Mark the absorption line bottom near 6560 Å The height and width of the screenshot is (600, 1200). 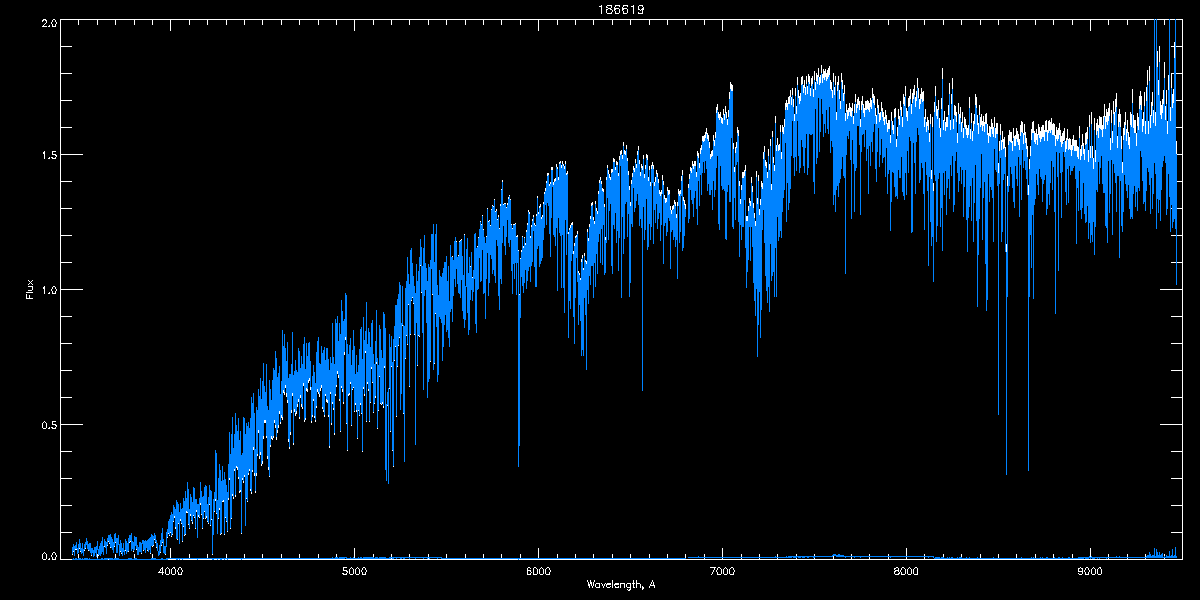(642, 389)
